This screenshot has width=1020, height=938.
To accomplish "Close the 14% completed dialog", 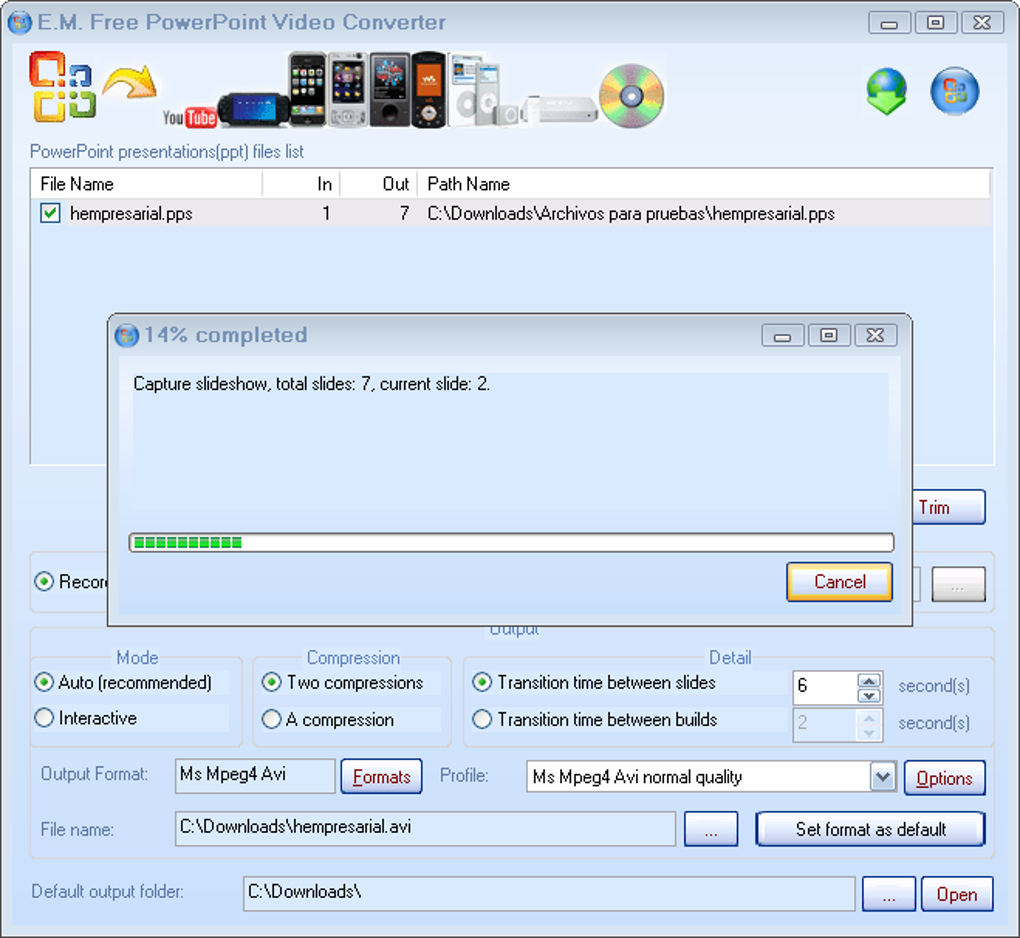I will tap(876, 336).
